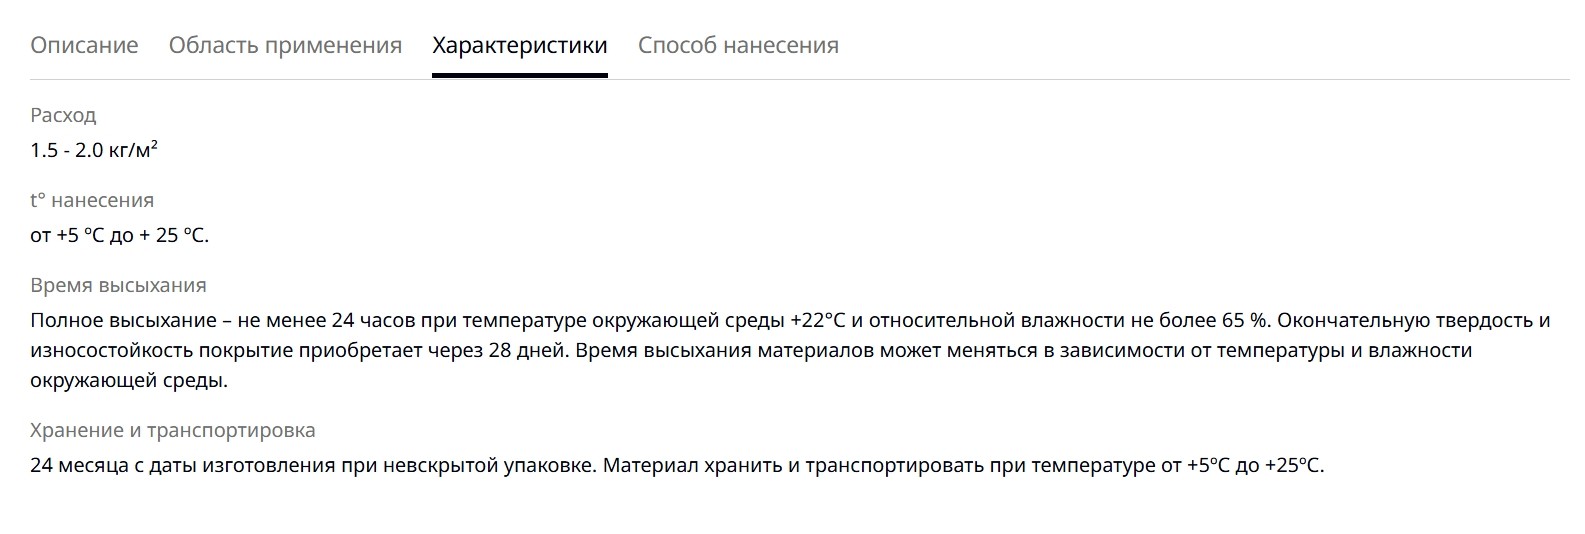Viewport: 1585px width, 534px height.
Task: Select the Характеристики tab
Action: tap(520, 45)
